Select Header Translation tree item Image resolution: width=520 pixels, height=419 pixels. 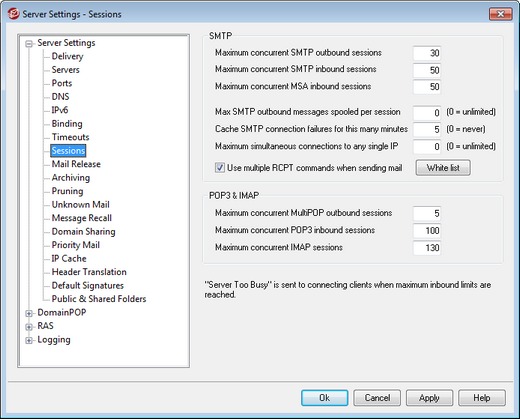point(89,272)
